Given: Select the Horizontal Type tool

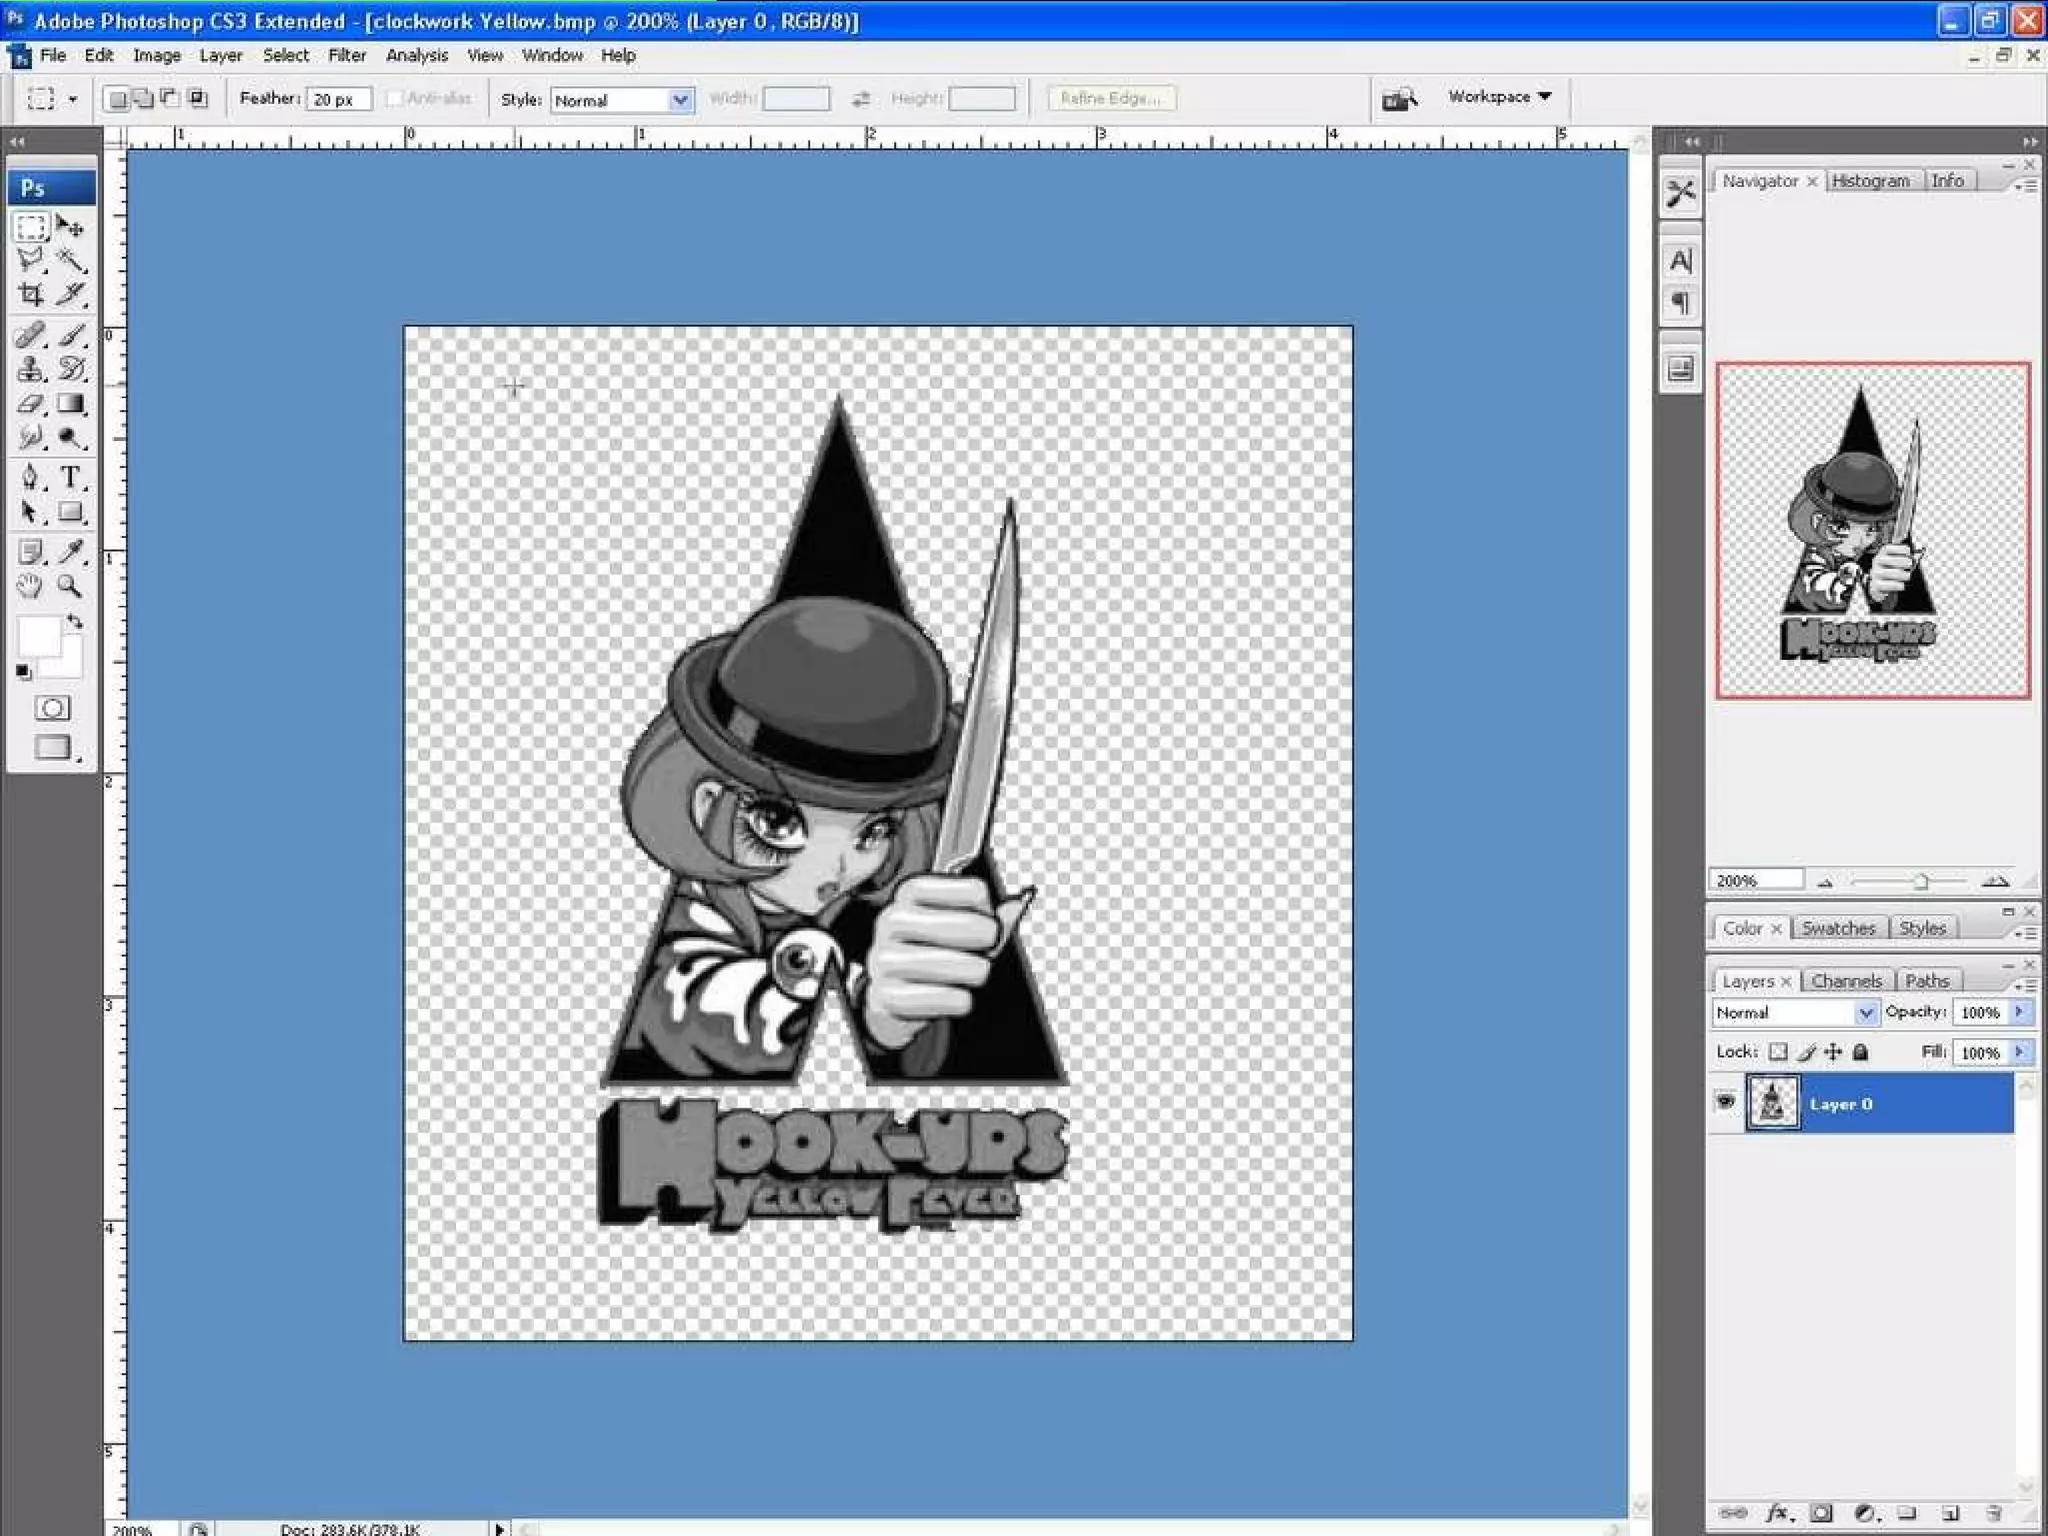Looking at the screenshot, I should [70, 477].
